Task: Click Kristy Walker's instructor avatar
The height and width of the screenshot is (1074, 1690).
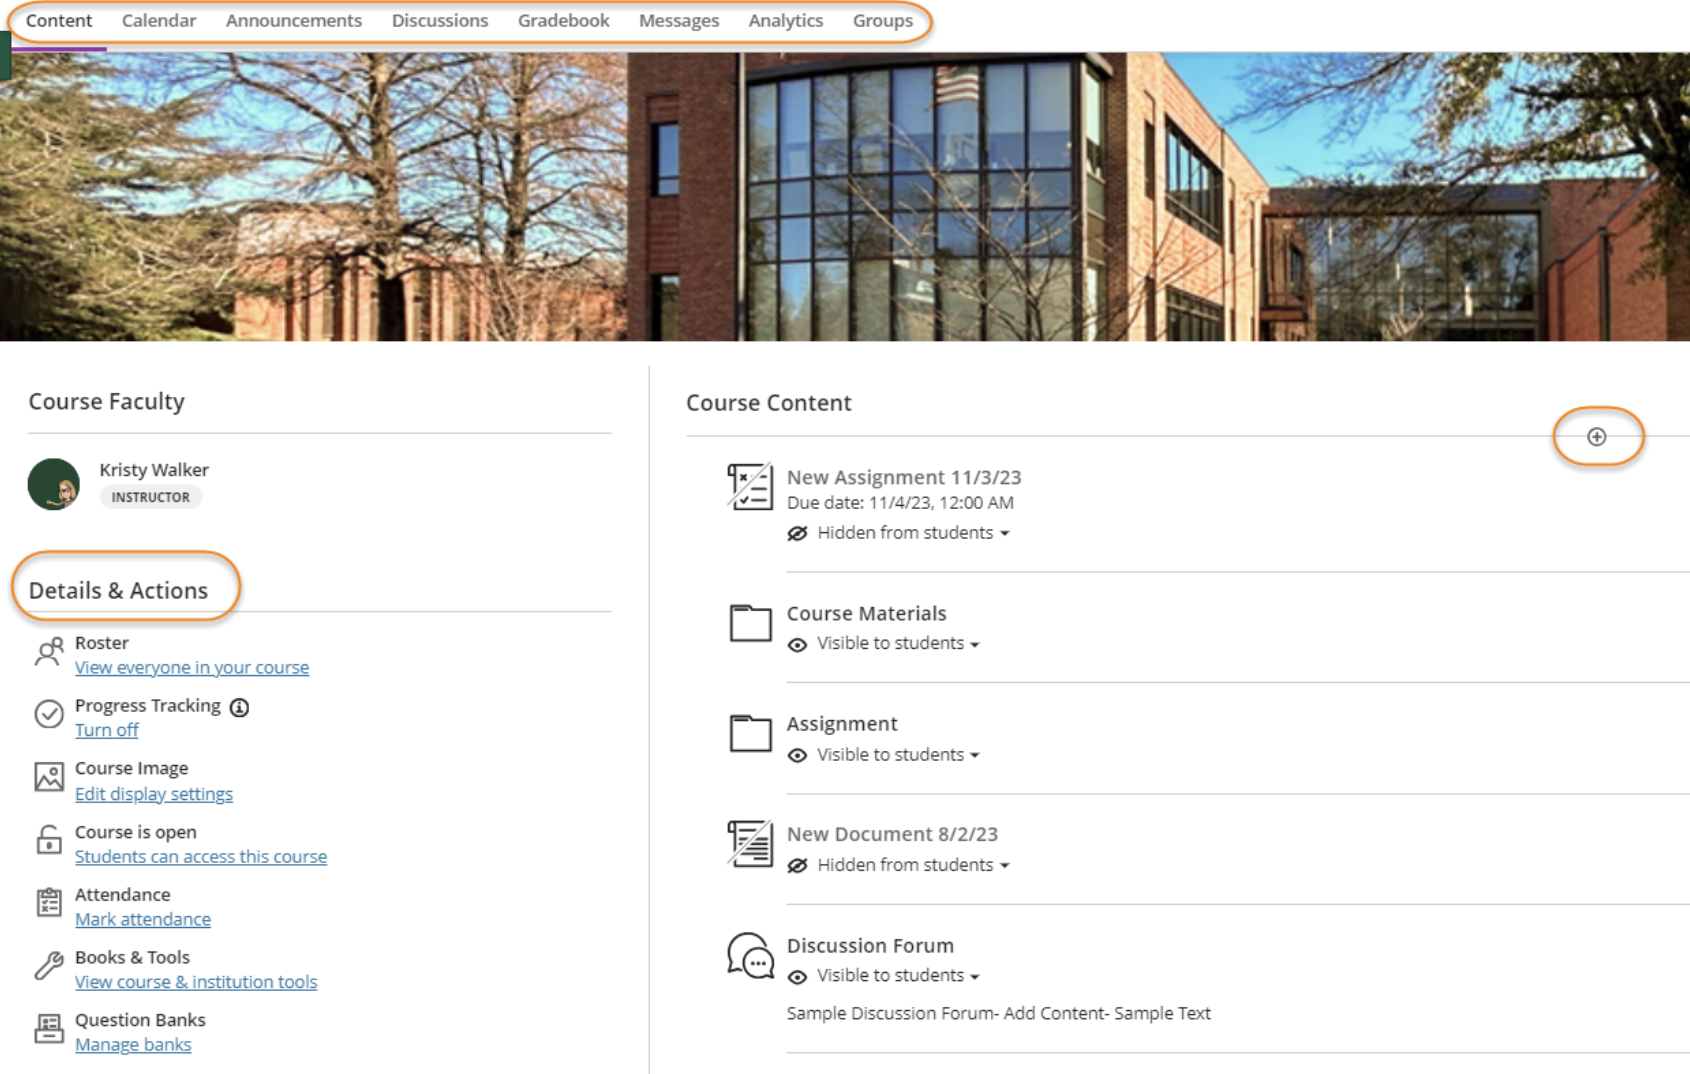Action: [54, 484]
